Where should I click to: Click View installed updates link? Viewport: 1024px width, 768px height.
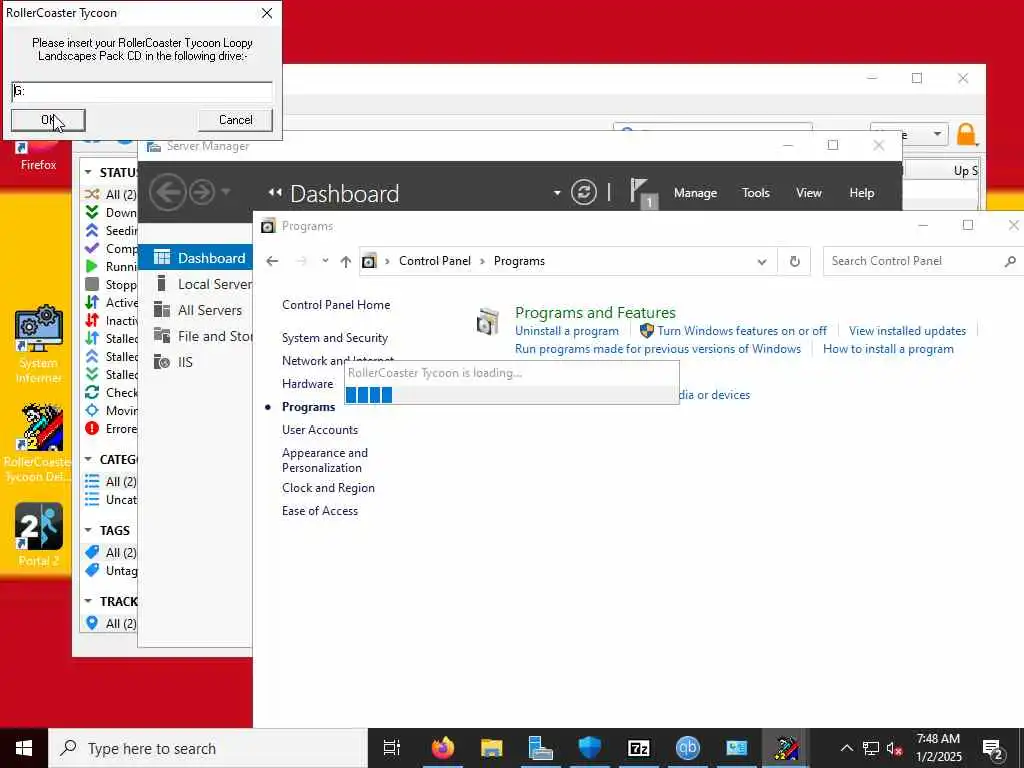(907, 331)
